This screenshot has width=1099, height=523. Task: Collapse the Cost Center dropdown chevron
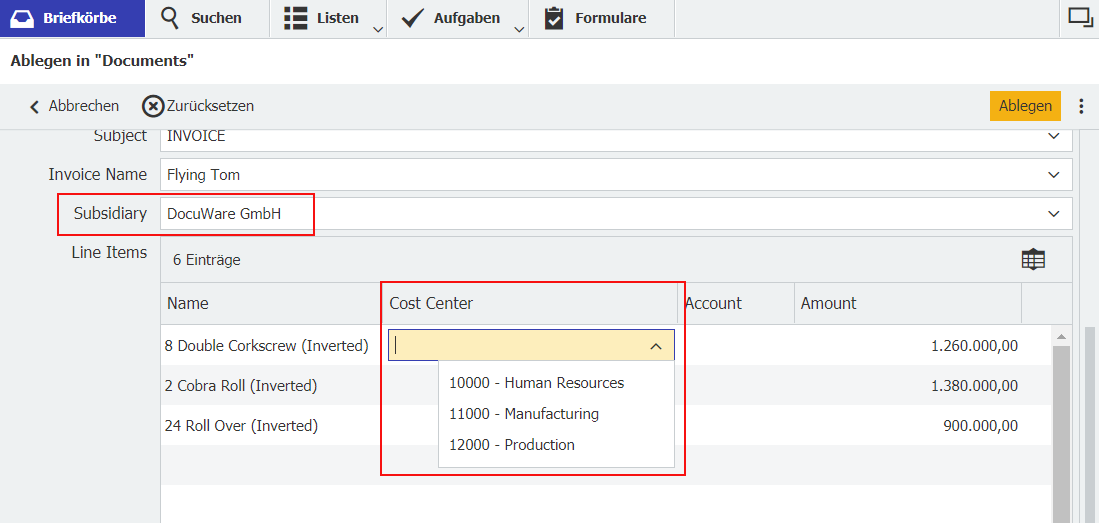pos(656,346)
